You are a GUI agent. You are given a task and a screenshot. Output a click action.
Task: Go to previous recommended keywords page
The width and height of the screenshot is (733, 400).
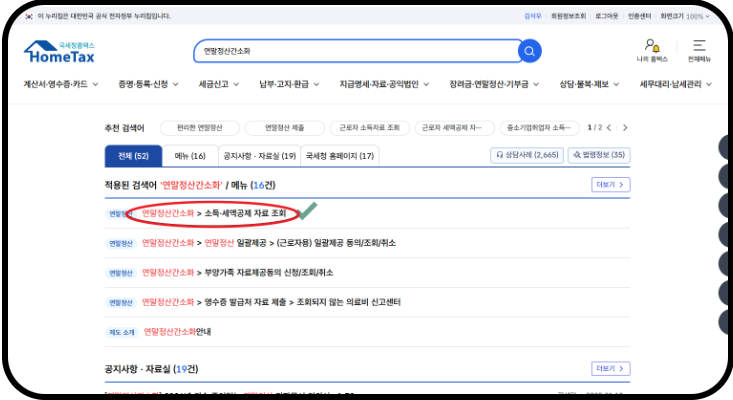pyautogui.click(x=609, y=128)
